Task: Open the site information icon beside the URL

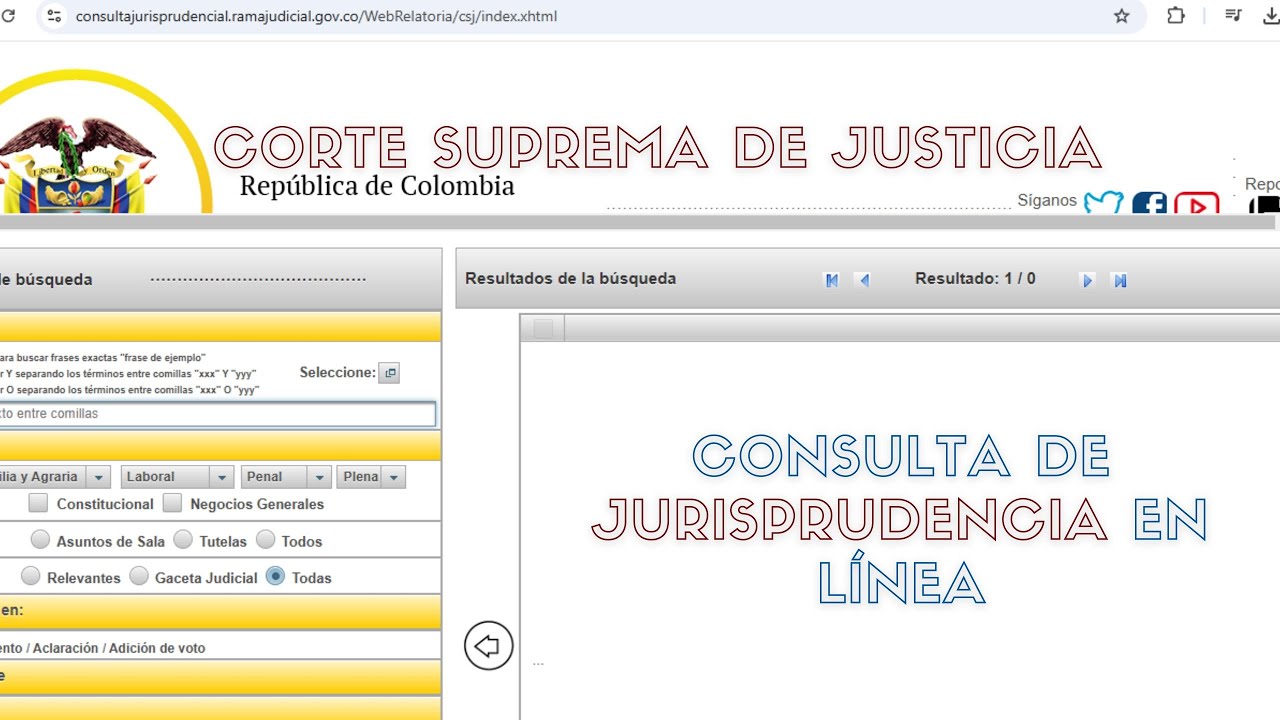Action: pos(55,16)
